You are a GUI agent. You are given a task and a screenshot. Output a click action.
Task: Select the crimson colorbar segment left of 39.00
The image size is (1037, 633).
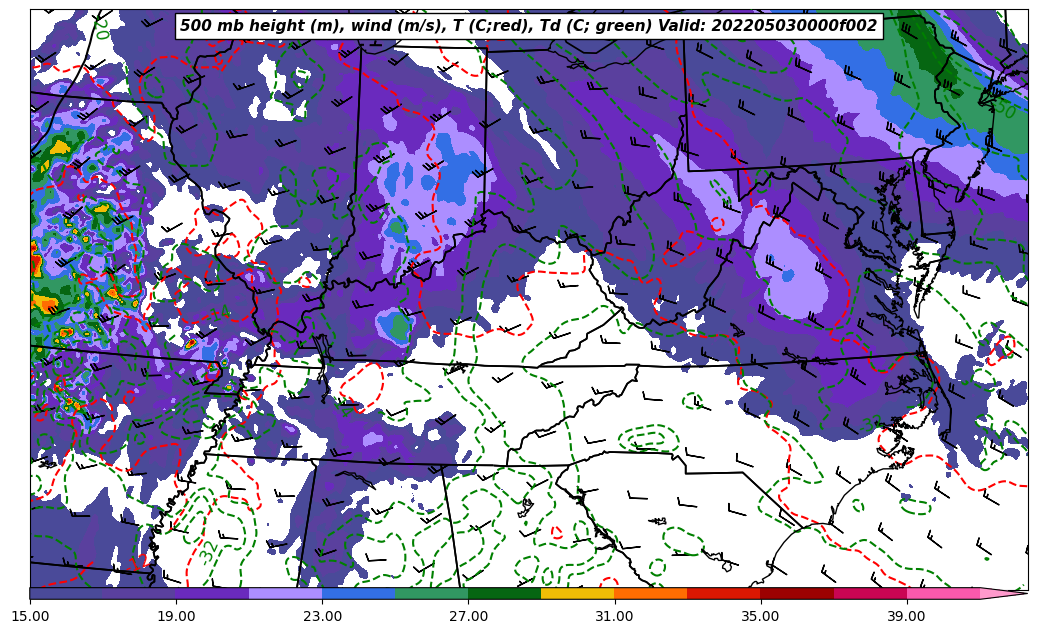870,593
